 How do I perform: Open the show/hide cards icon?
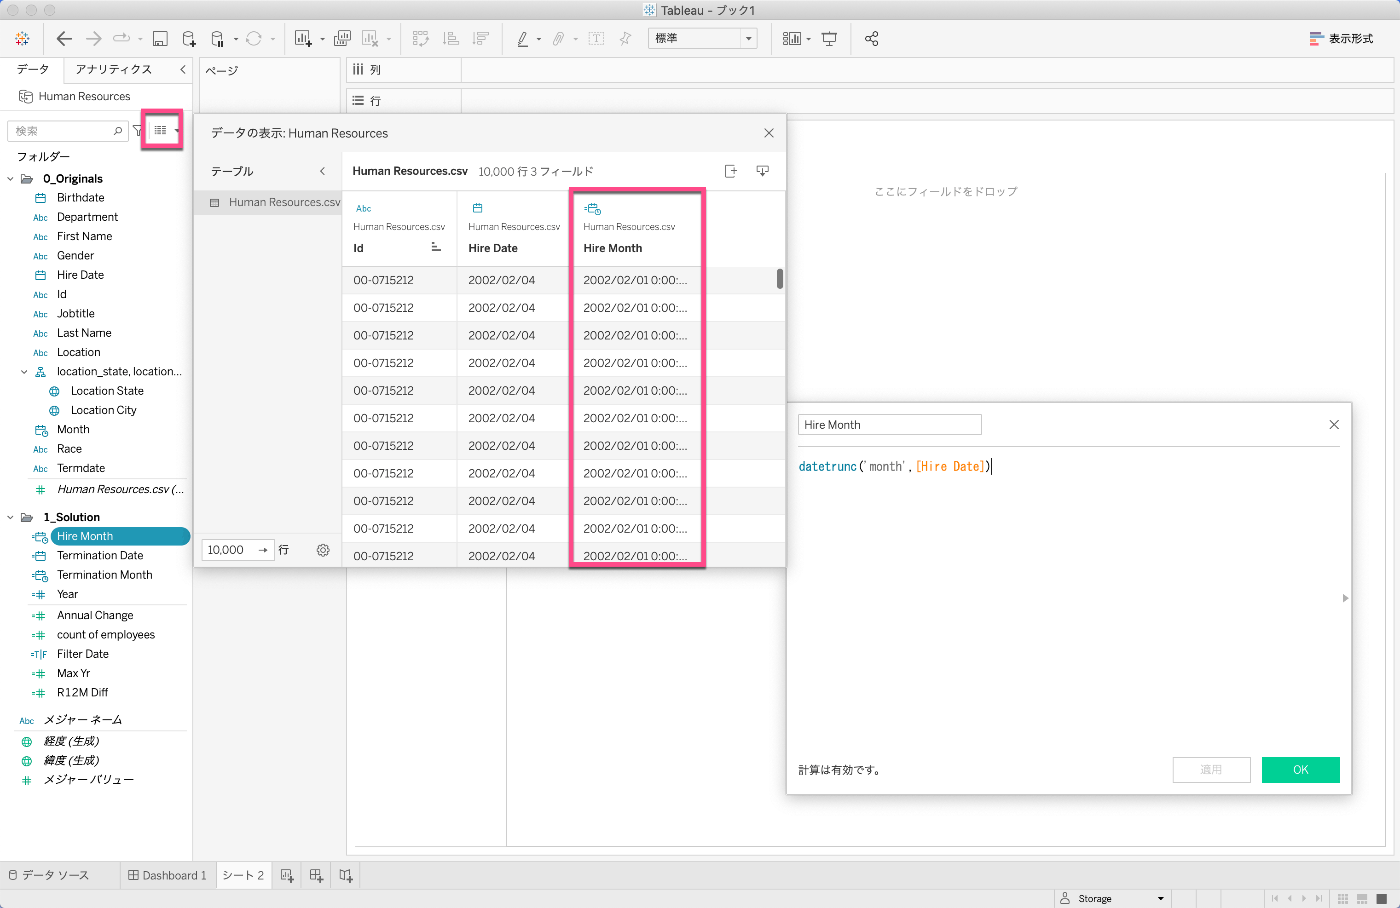coord(792,39)
